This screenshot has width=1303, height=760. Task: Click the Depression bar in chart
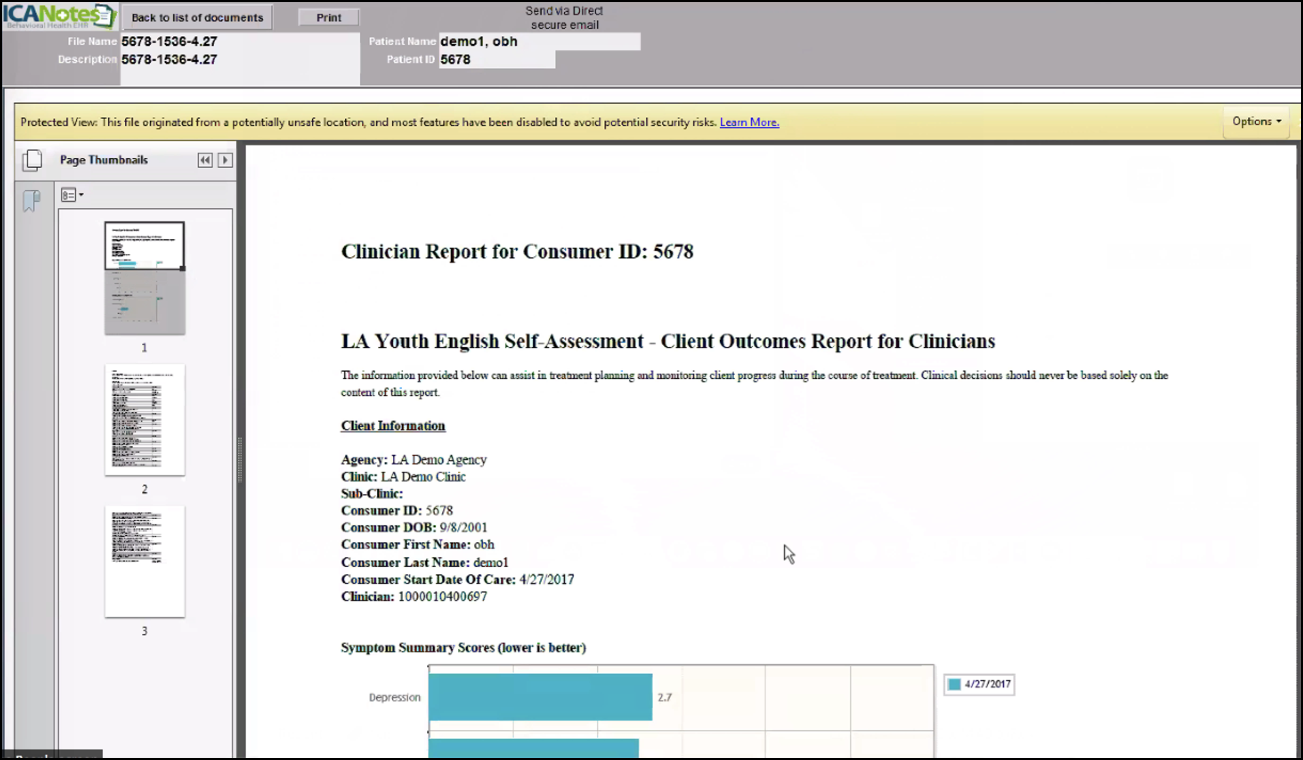click(540, 697)
